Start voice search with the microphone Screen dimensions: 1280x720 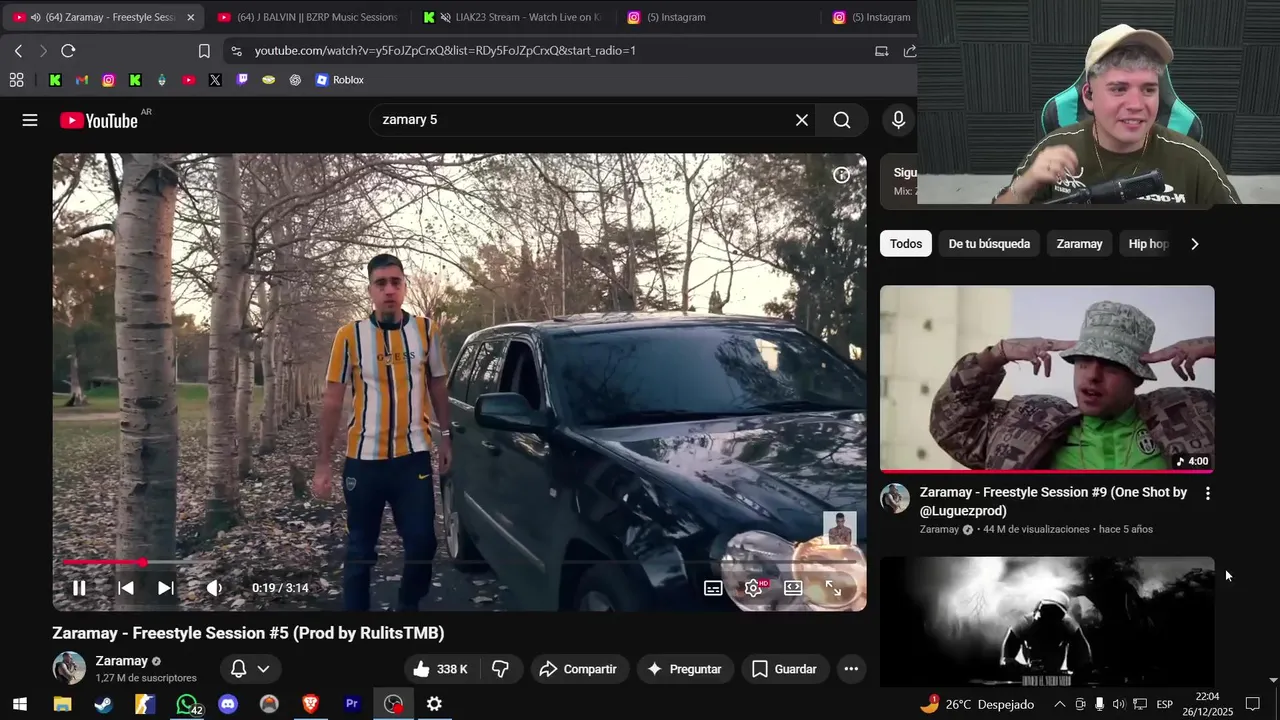[x=898, y=120]
